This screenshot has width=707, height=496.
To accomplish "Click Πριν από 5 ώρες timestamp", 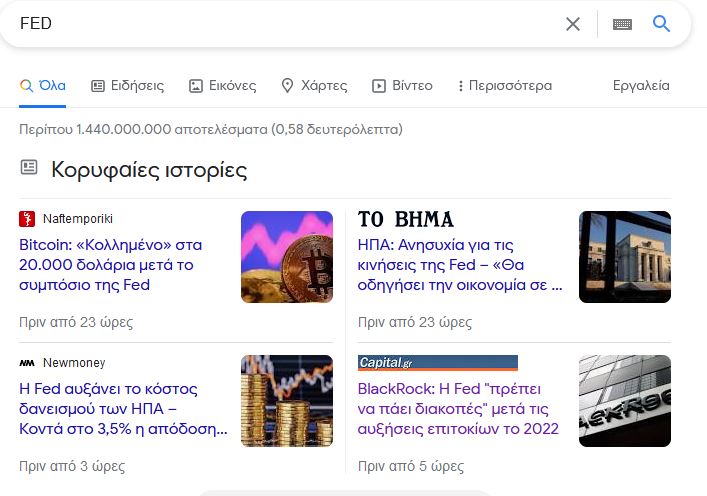I will click(x=411, y=466).
